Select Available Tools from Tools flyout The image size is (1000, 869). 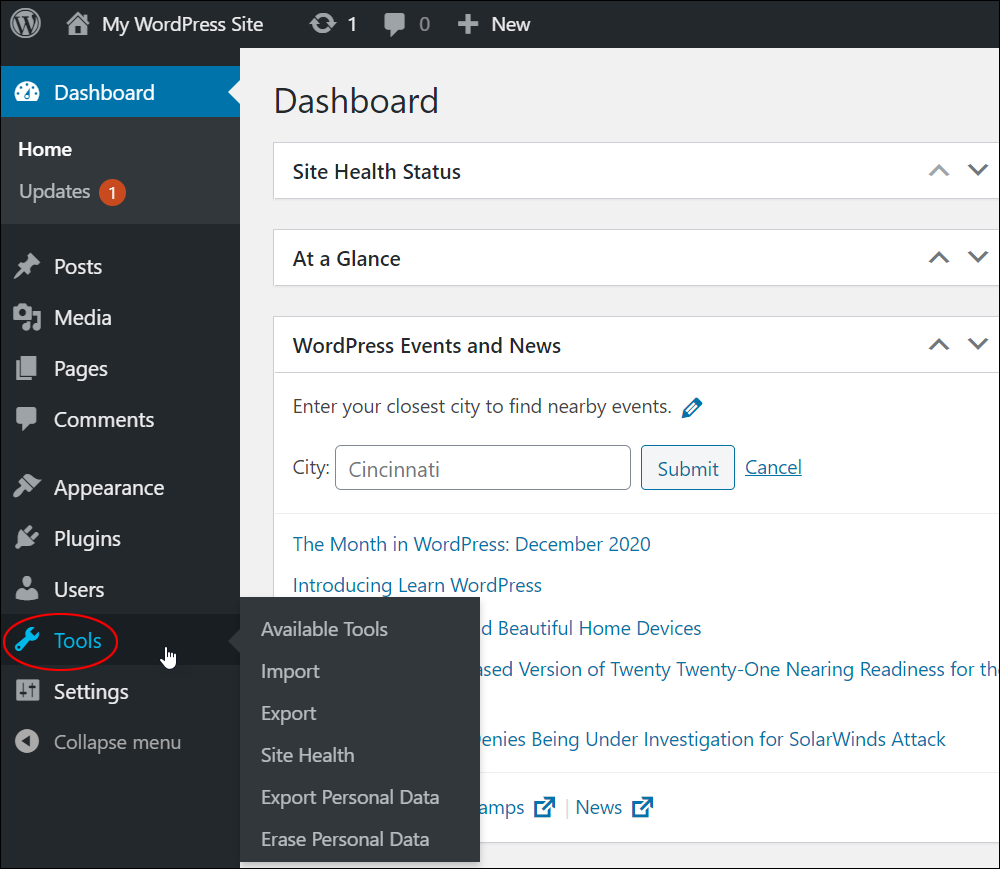(324, 629)
